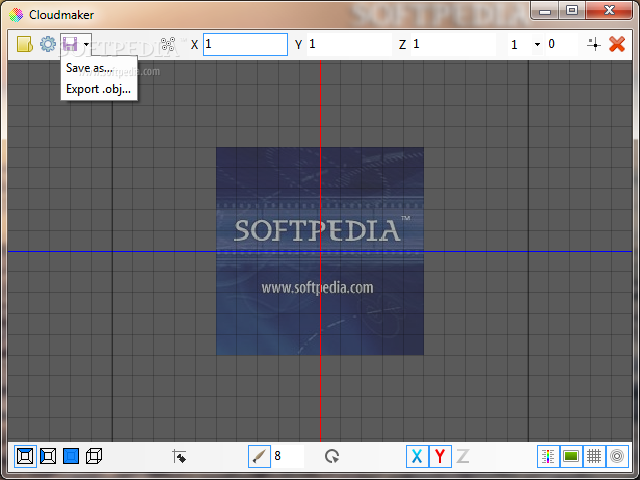640x480 pixels.
Task: Choose Save as... from the menu
Action: coord(89,68)
